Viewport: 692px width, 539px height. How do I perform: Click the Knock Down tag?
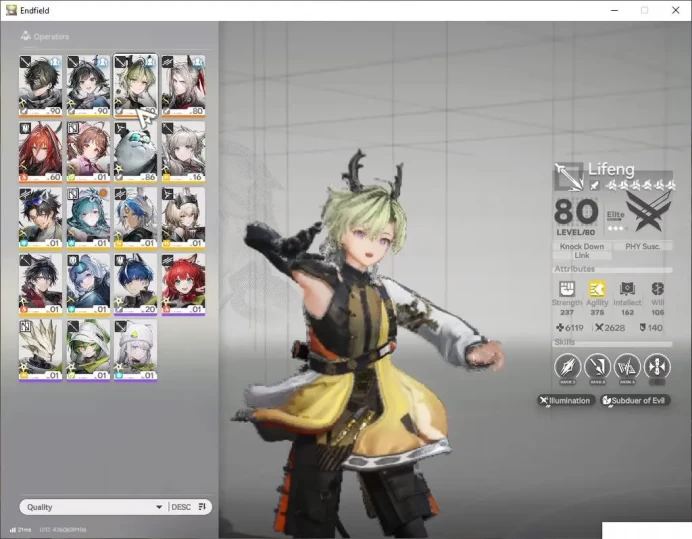click(582, 246)
